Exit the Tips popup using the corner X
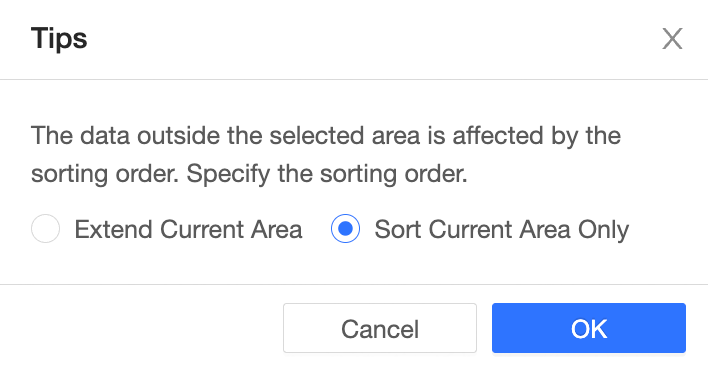 (672, 38)
